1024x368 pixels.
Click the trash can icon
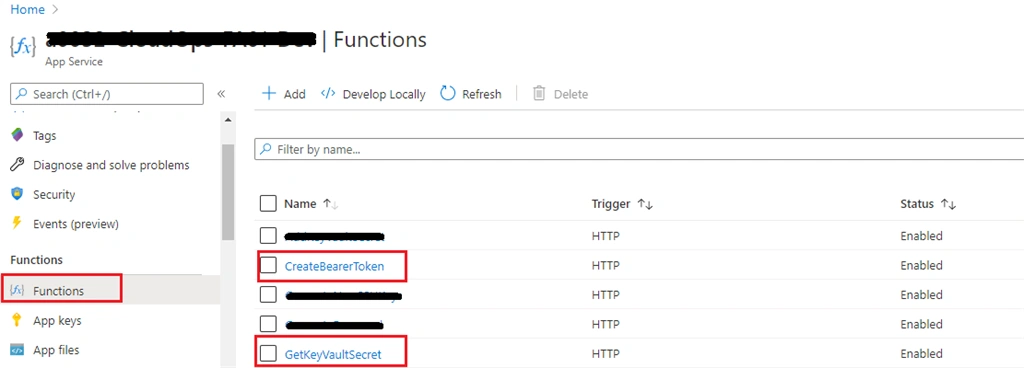[x=539, y=93]
